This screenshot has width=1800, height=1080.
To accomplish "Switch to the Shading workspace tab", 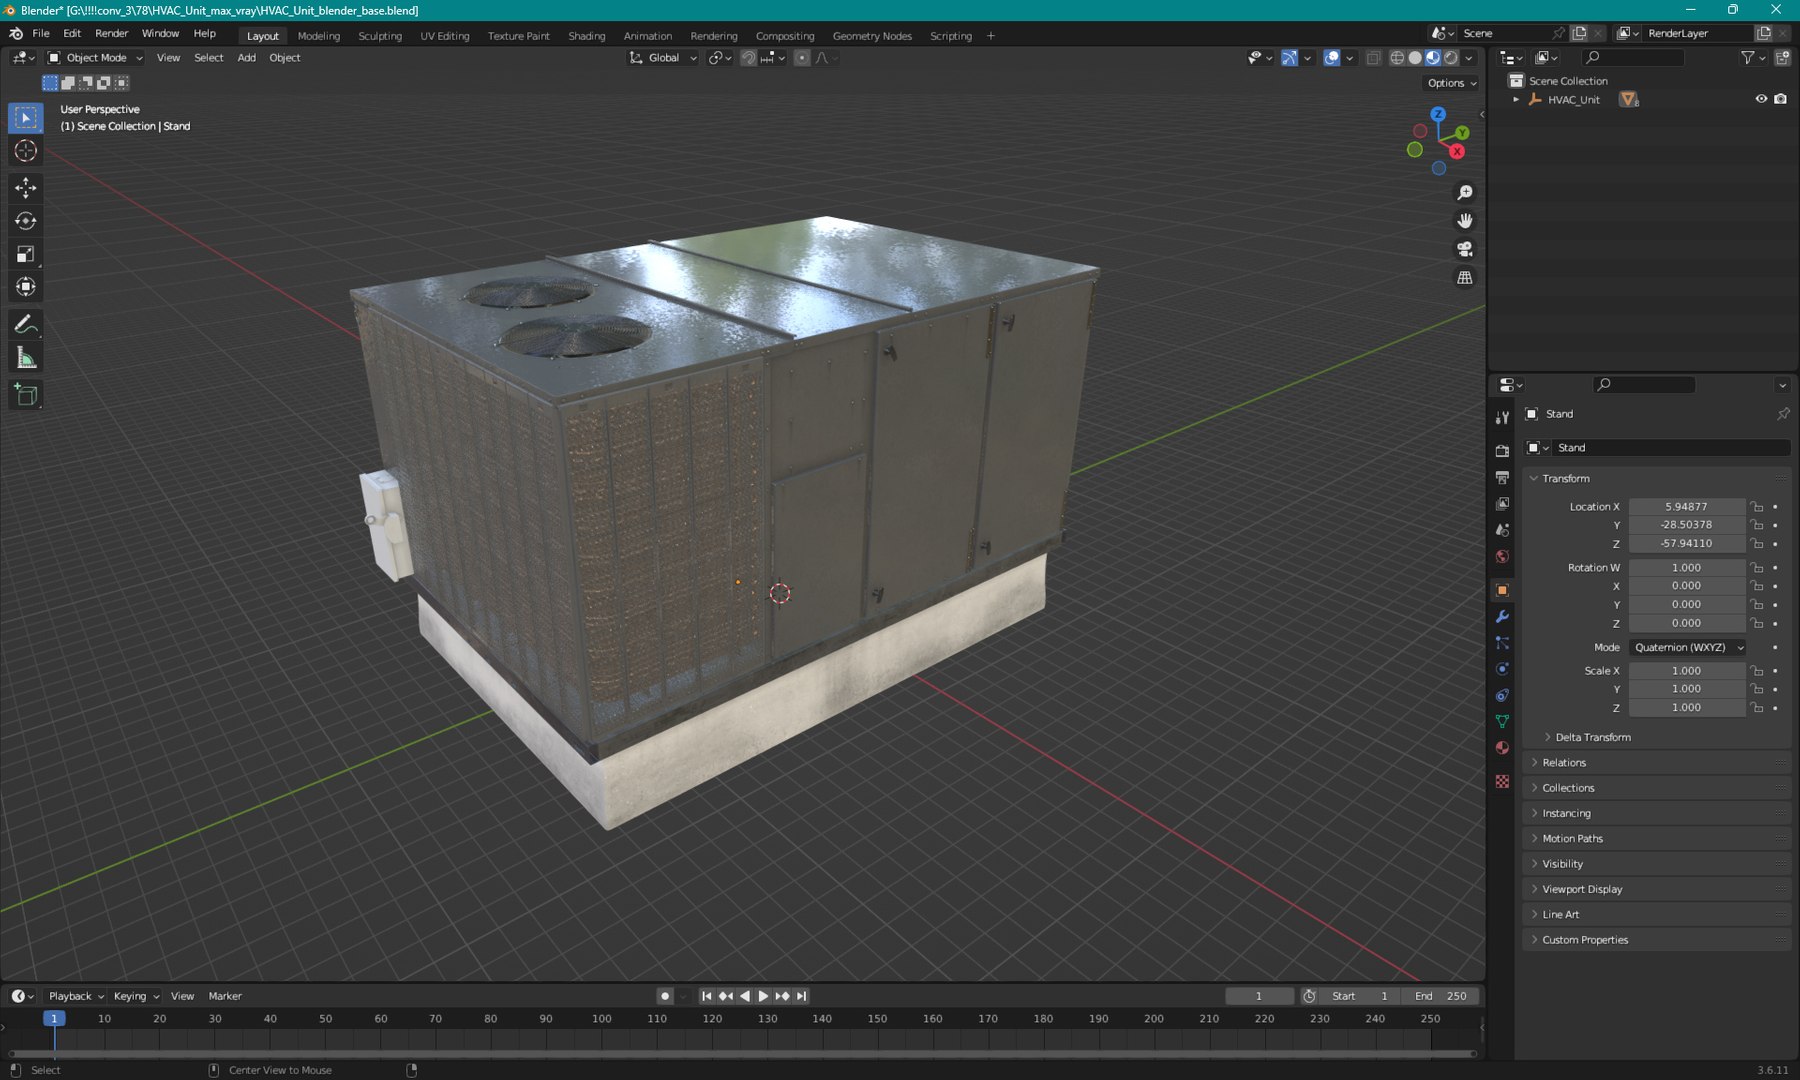I will [x=587, y=36].
